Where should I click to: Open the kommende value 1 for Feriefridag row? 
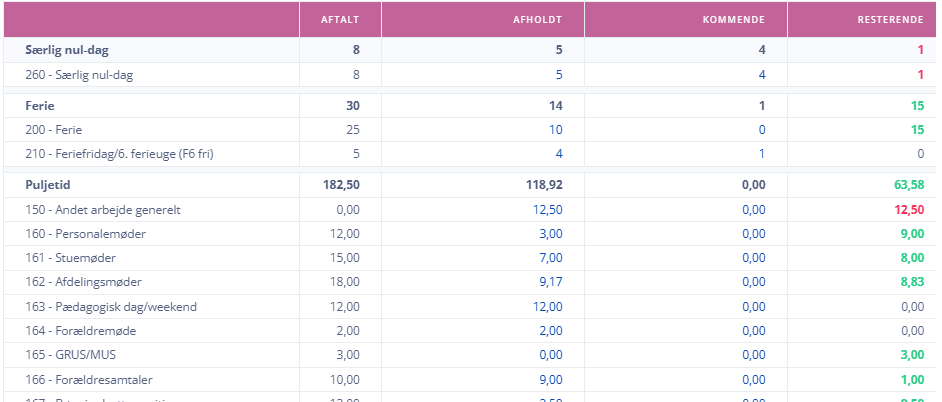pyautogui.click(x=762, y=154)
